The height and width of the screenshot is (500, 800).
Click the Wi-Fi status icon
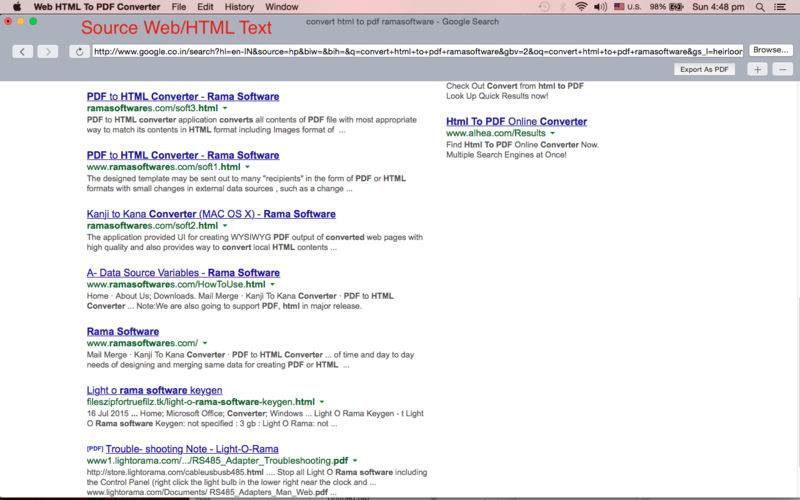coord(581,7)
